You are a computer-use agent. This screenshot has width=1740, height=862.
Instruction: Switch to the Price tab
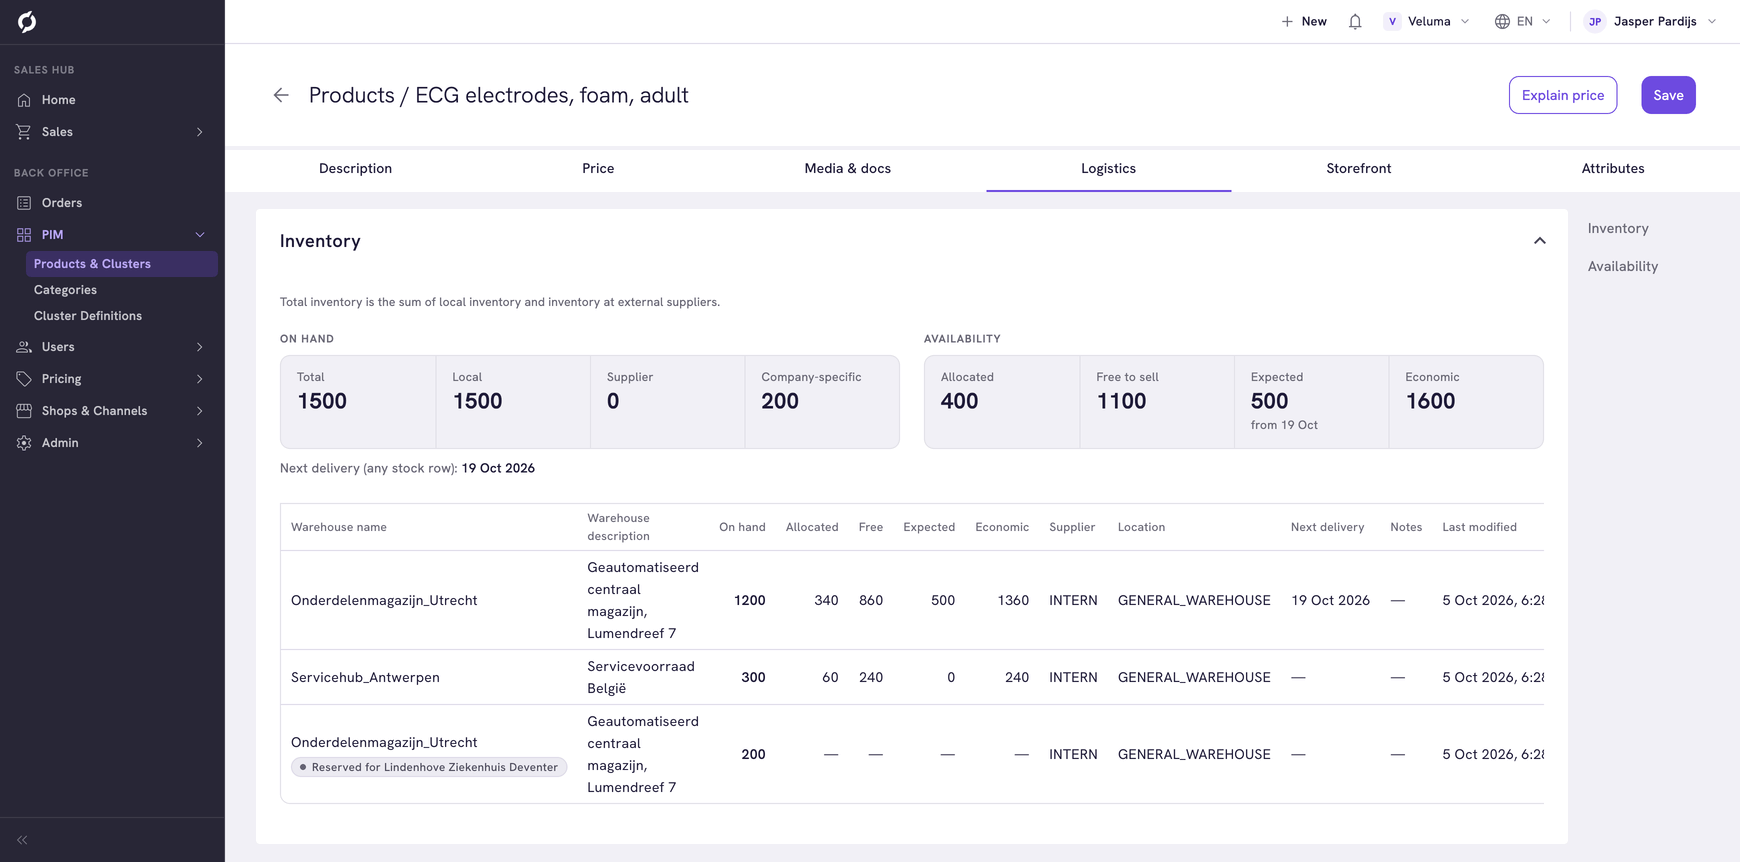click(x=598, y=169)
